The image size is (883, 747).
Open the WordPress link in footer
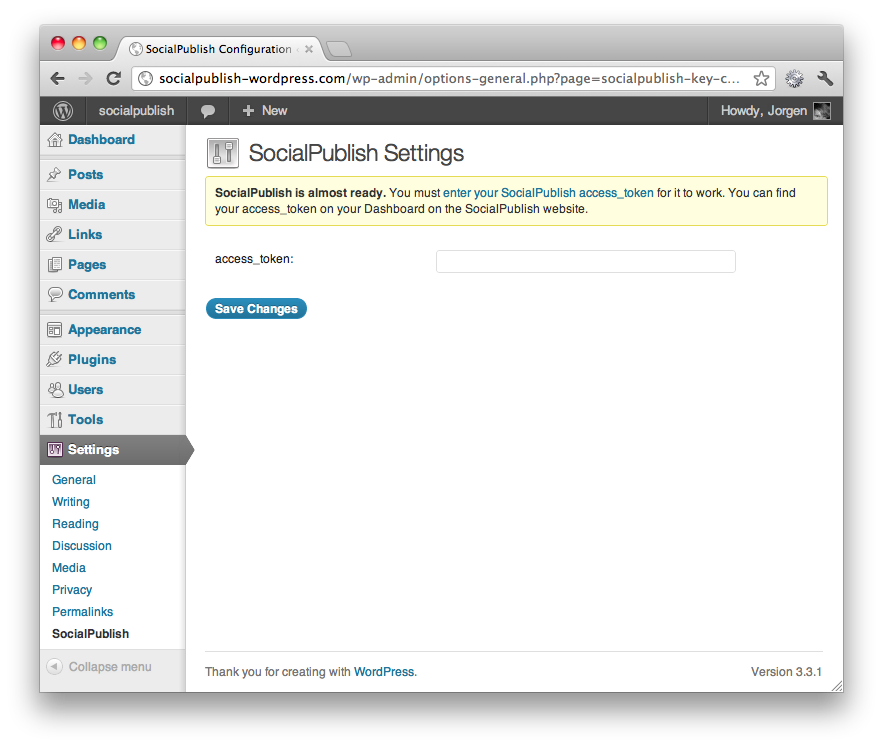(384, 672)
